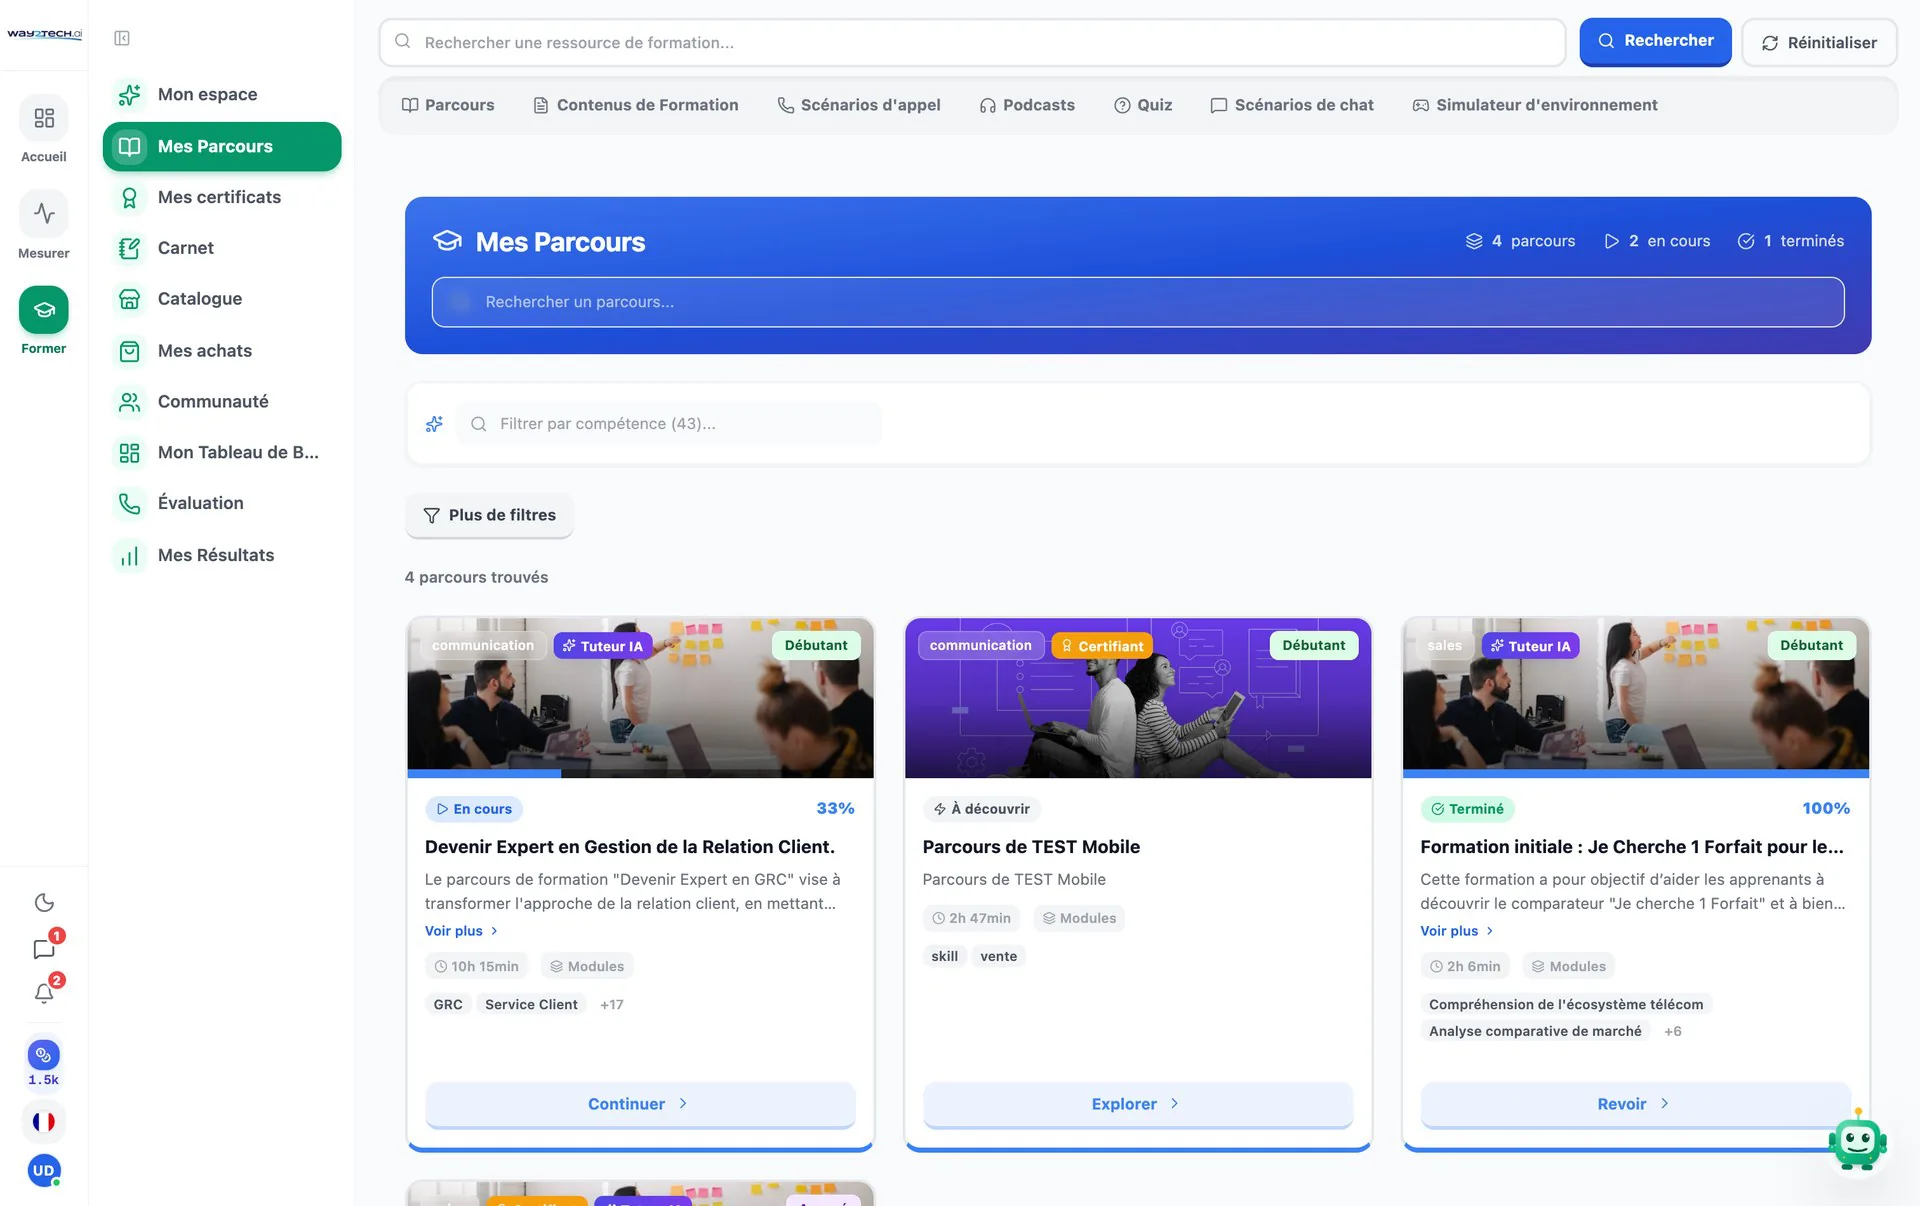The height and width of the screenshot is (1206, 1920).
Task: Click the 33% progress bar on GRC course
Action: (x=640, y=774)
